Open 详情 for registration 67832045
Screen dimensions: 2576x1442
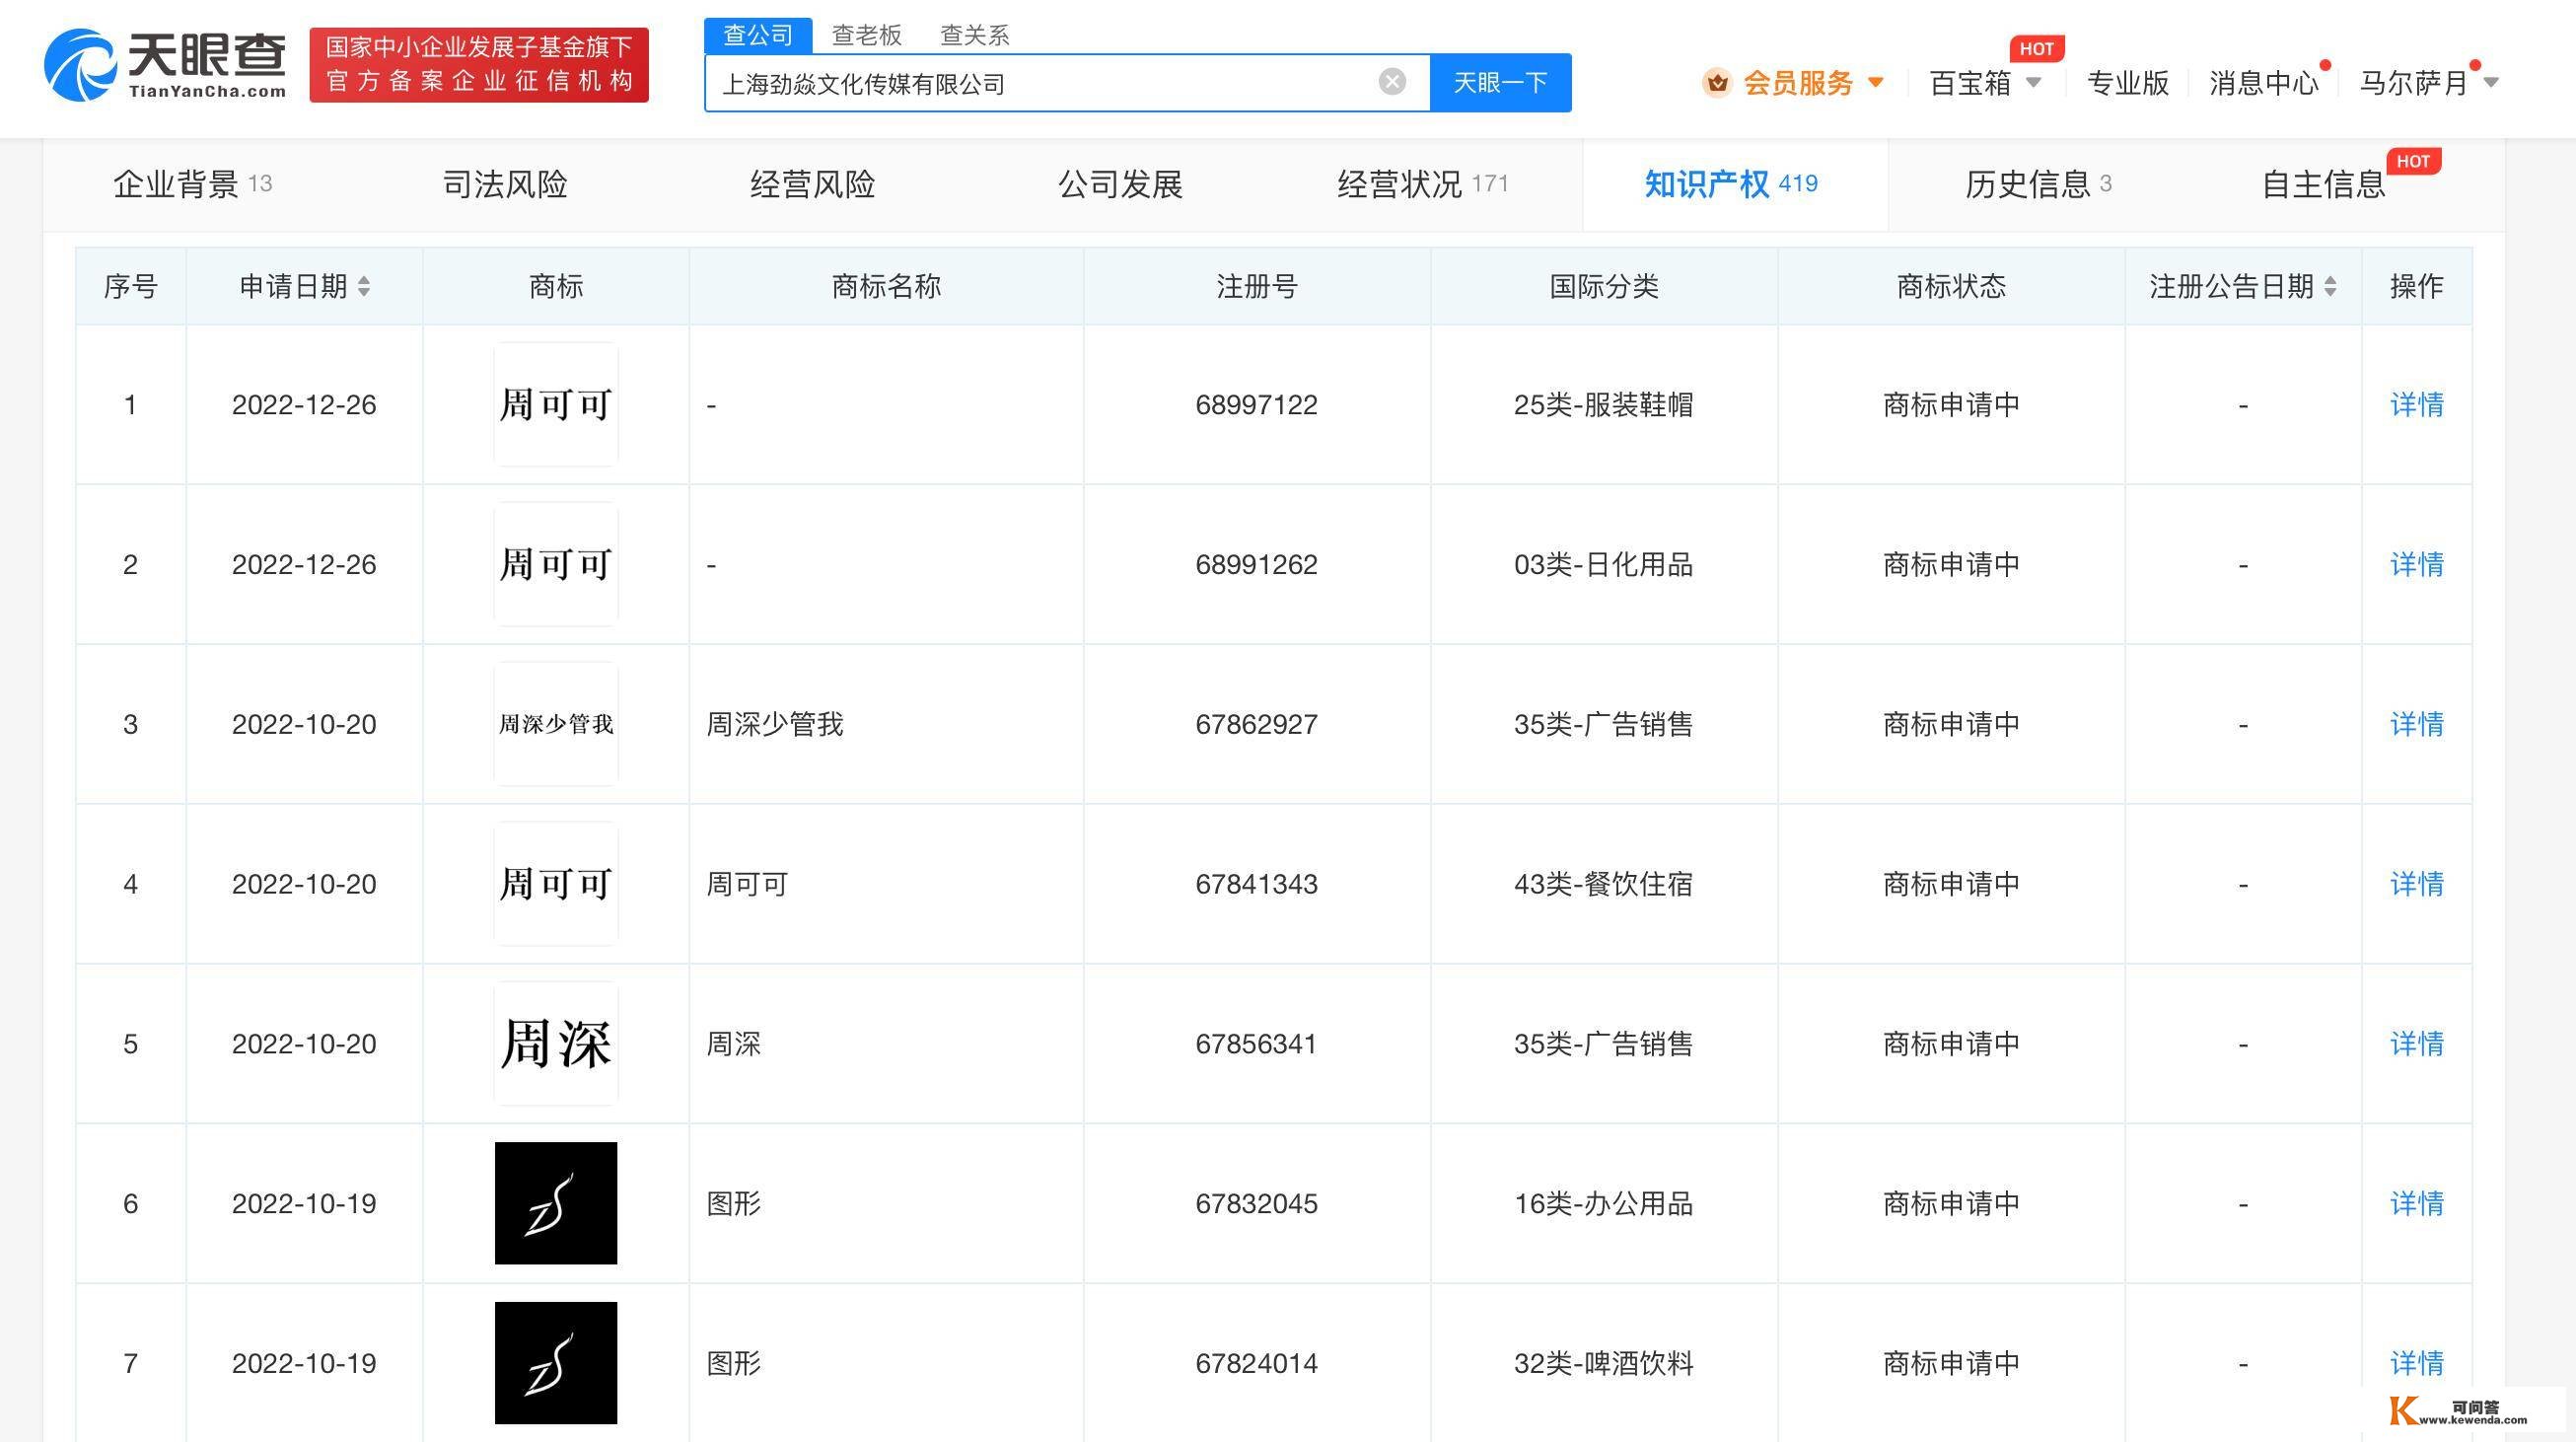point(2416,1203)
